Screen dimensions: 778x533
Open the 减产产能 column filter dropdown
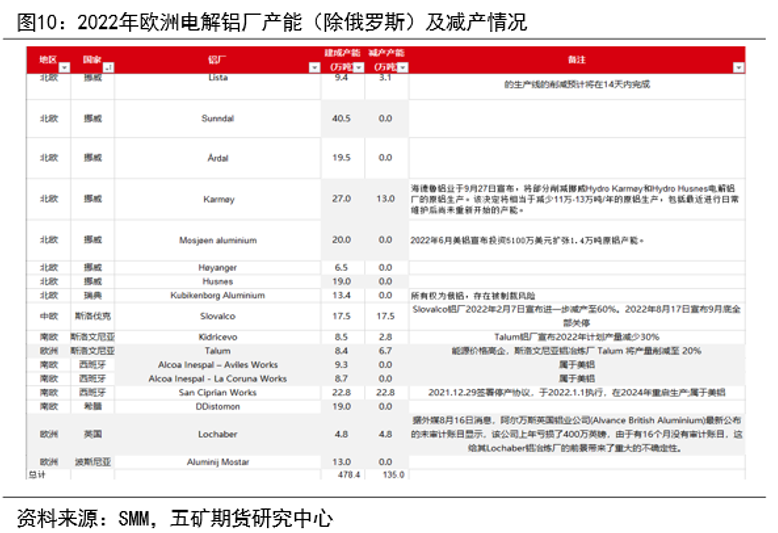[x=403, y=67]
